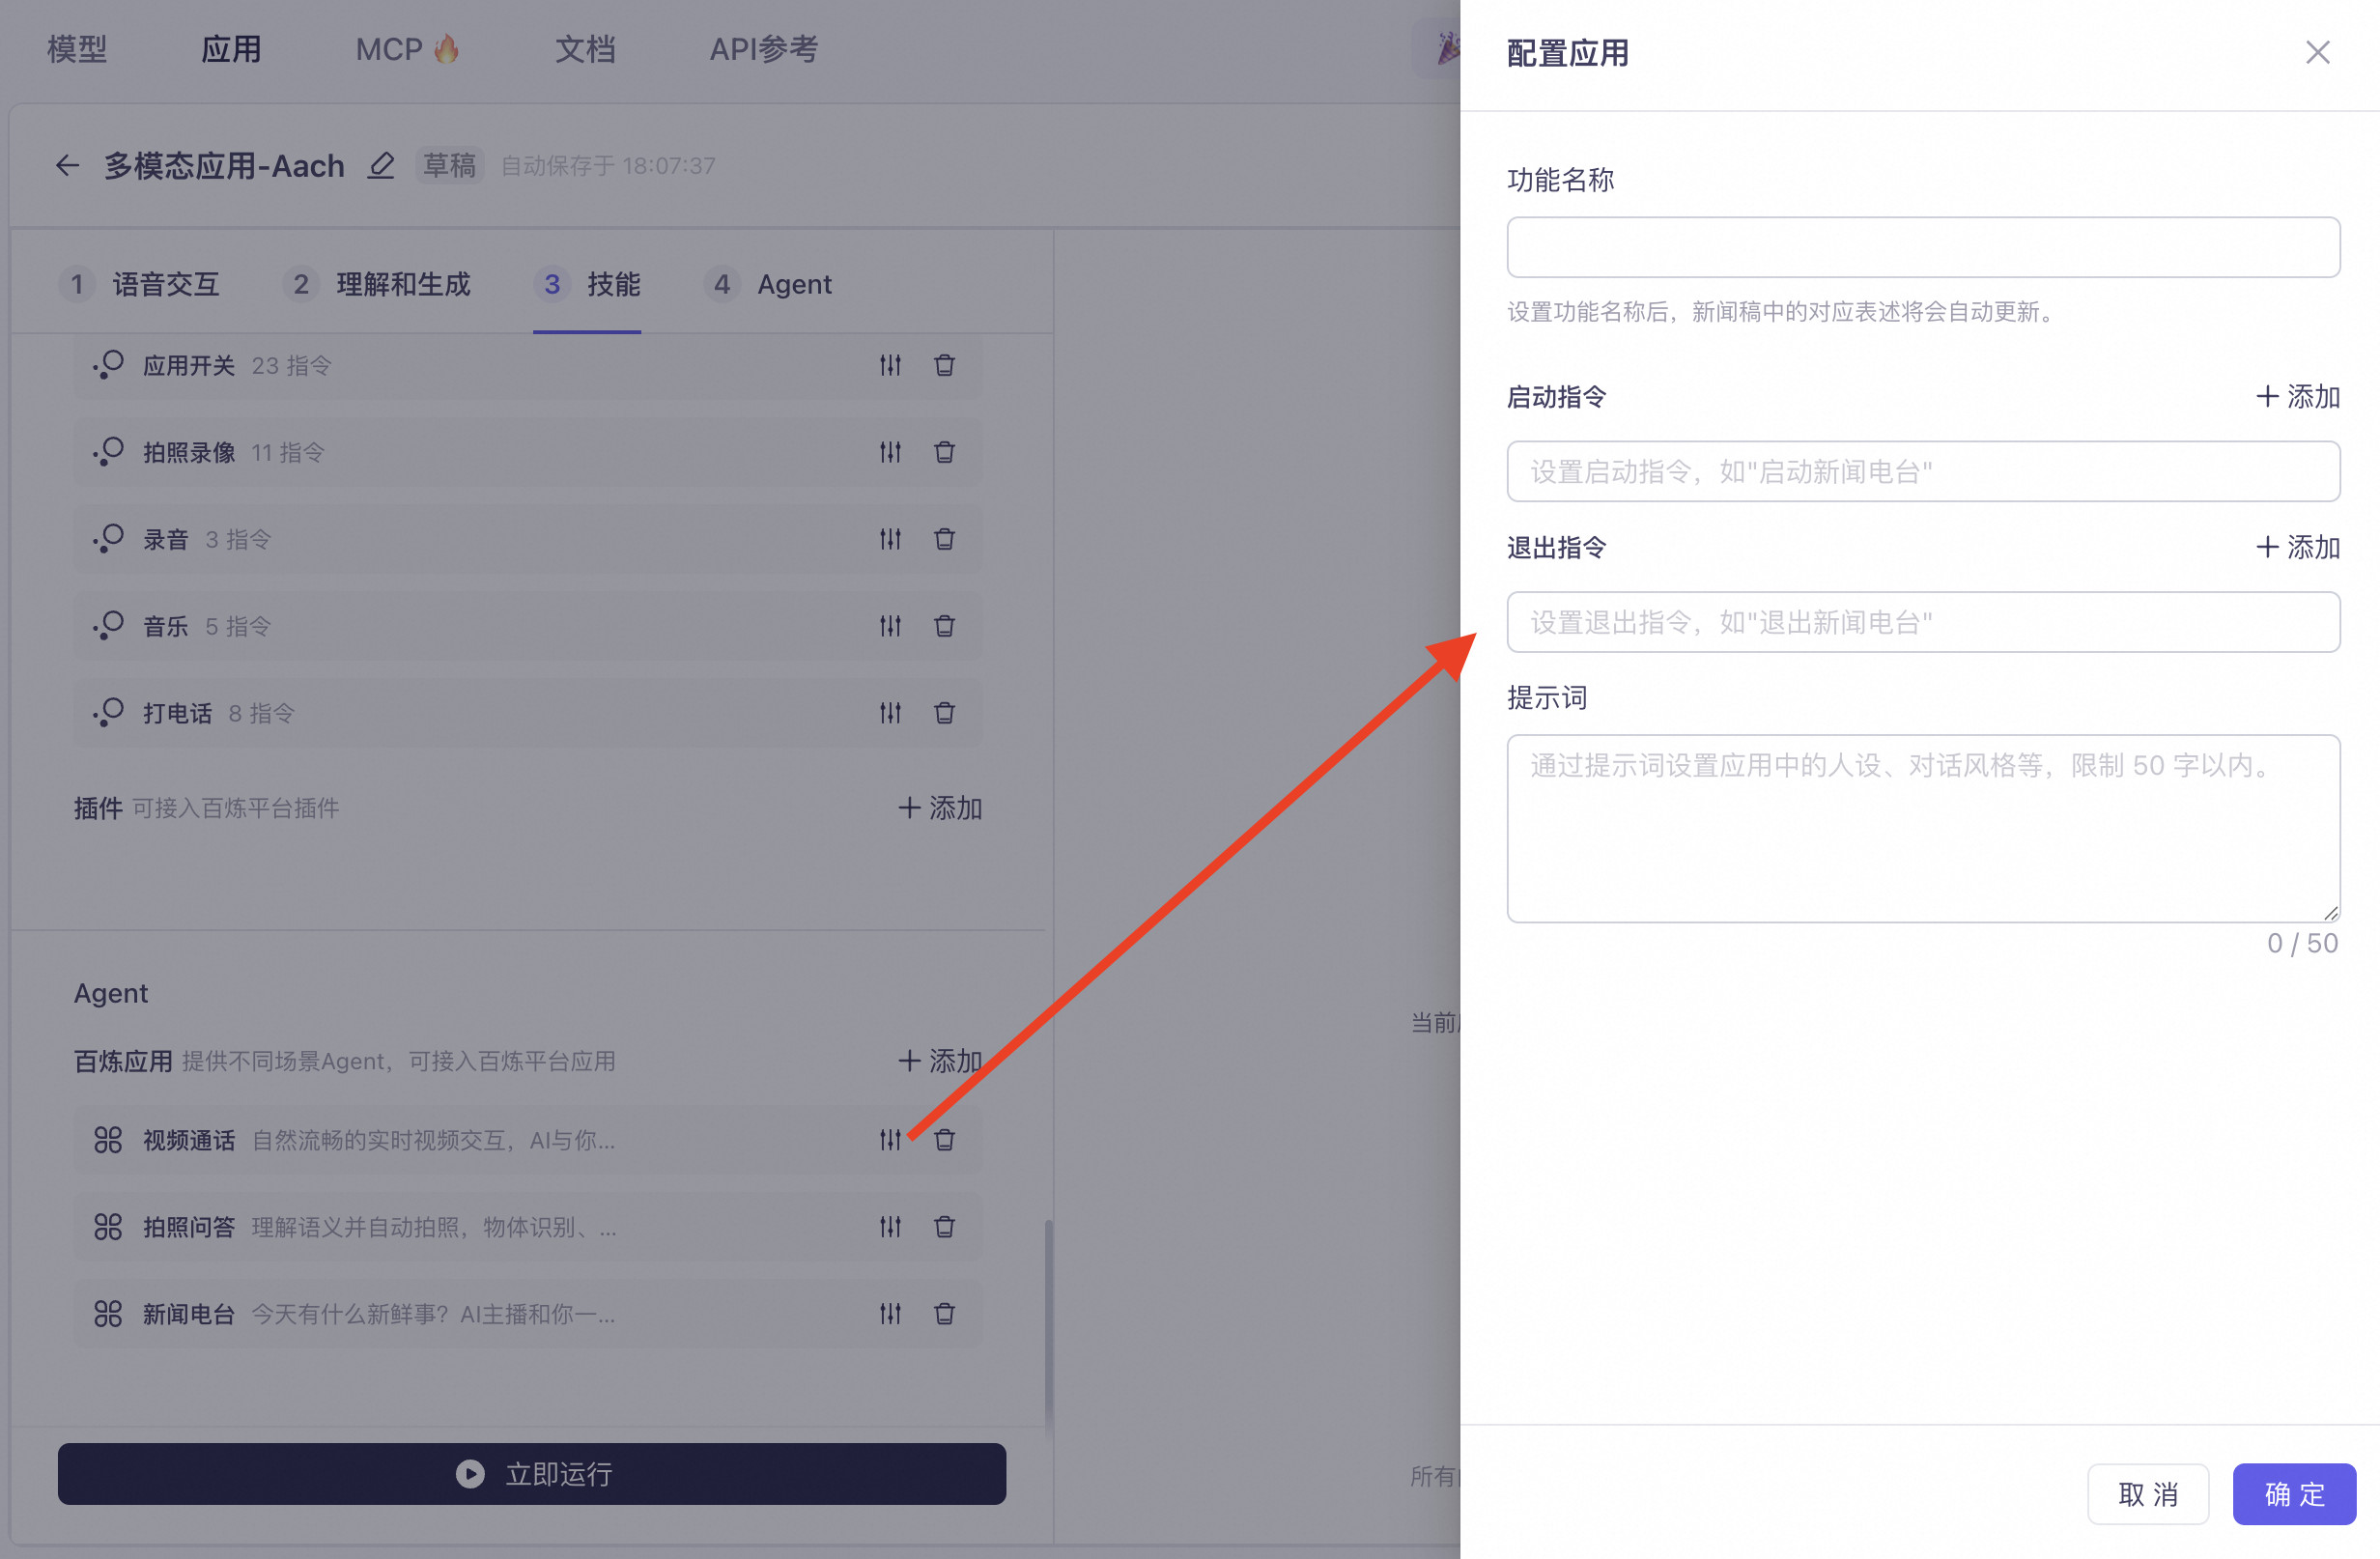Delete the 应用开关 skill
2380x1559 pixels.
click(944, 365)
